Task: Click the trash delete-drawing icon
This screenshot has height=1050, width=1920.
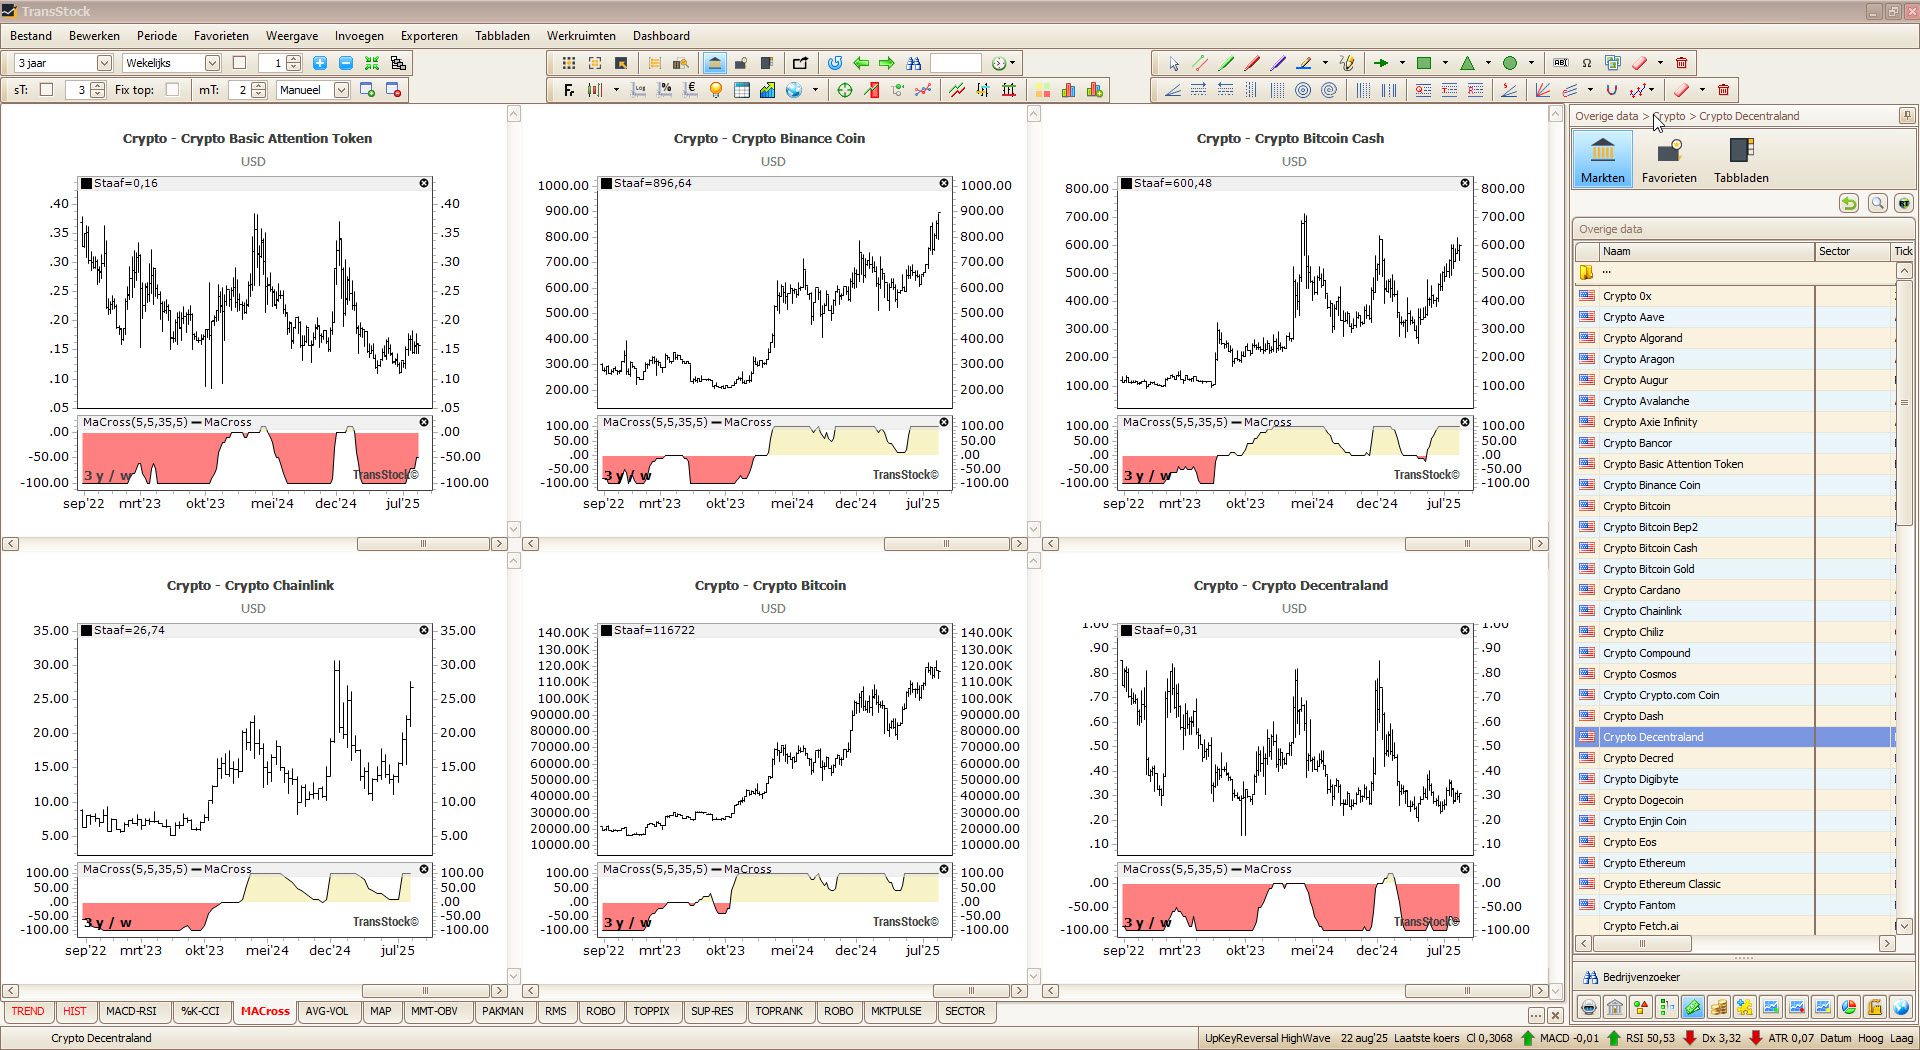Action: 1682,62
